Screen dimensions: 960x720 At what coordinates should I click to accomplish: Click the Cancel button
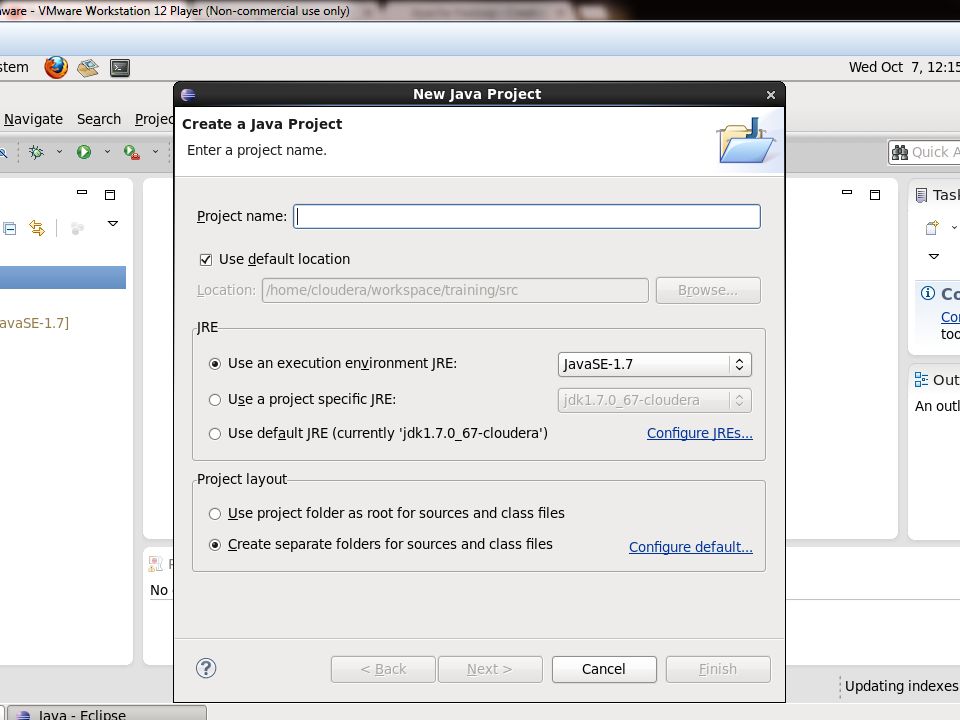604,669
